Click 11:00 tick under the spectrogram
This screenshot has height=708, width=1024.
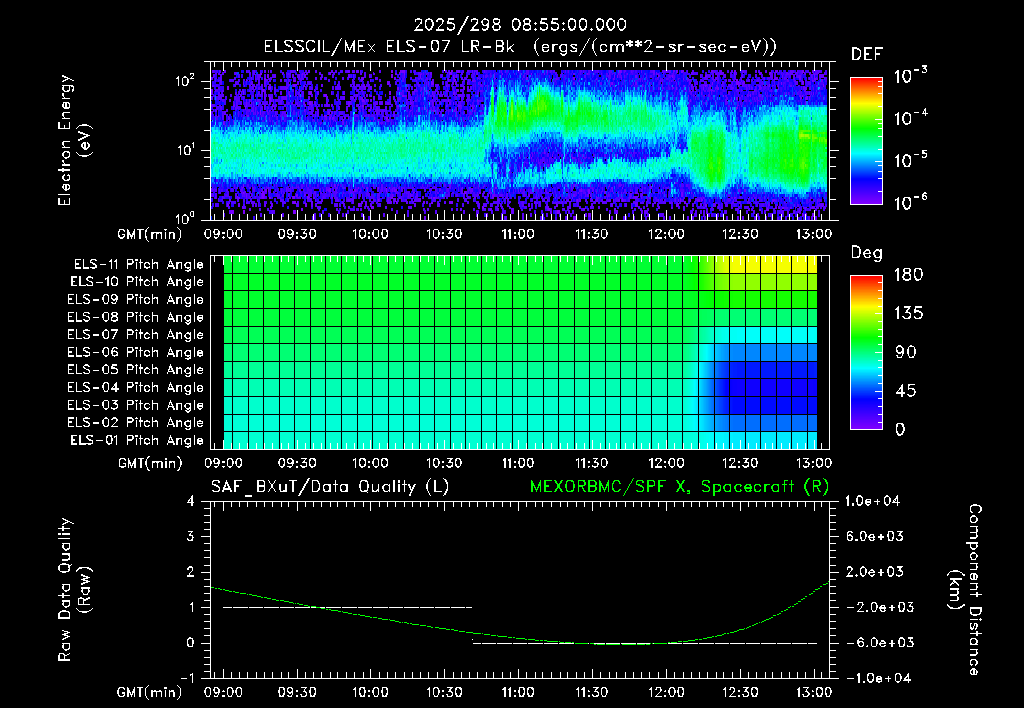518,234
